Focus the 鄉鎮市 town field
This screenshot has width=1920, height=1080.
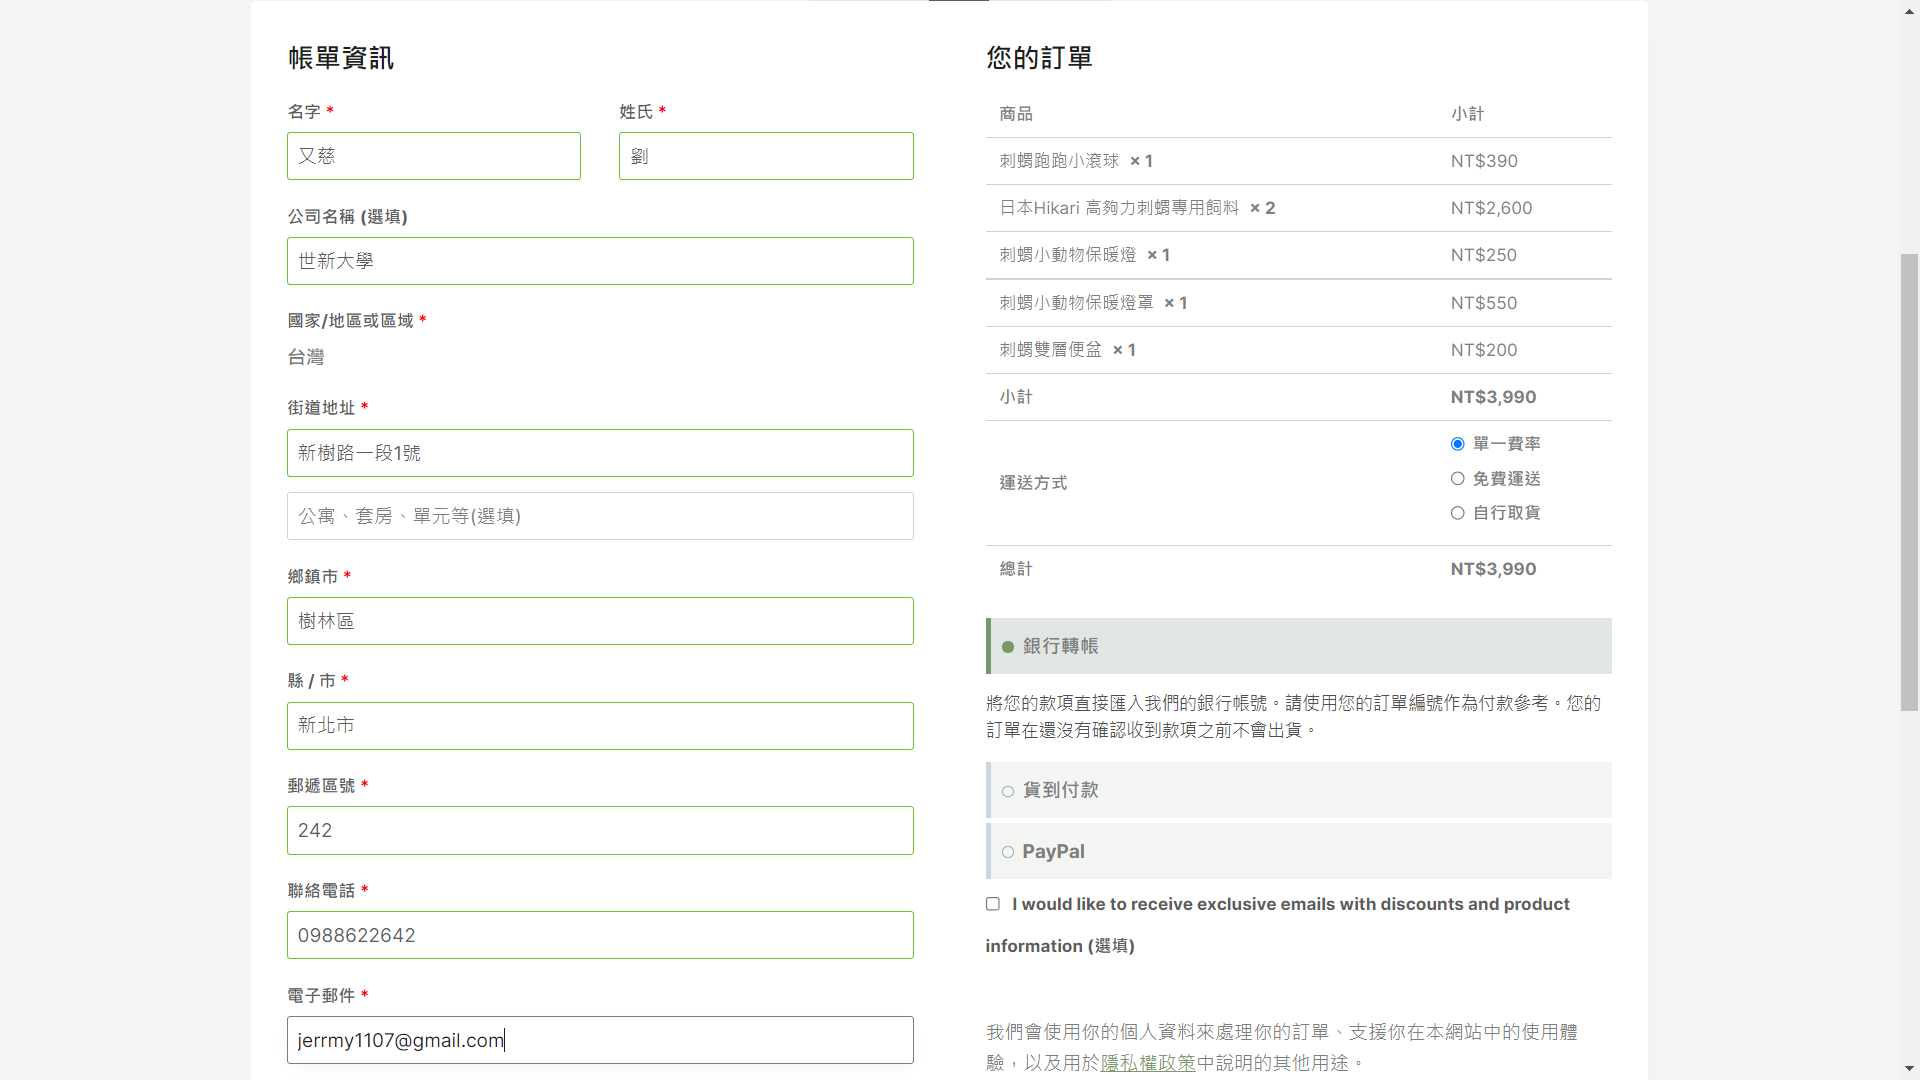tap(600, 621)
